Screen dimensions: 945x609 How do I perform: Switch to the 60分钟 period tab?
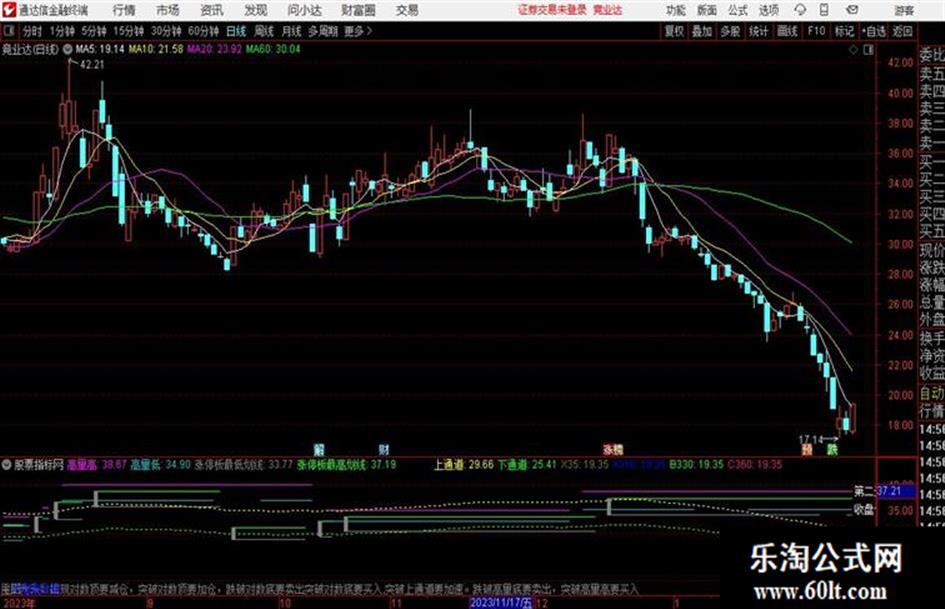[203, 31]
